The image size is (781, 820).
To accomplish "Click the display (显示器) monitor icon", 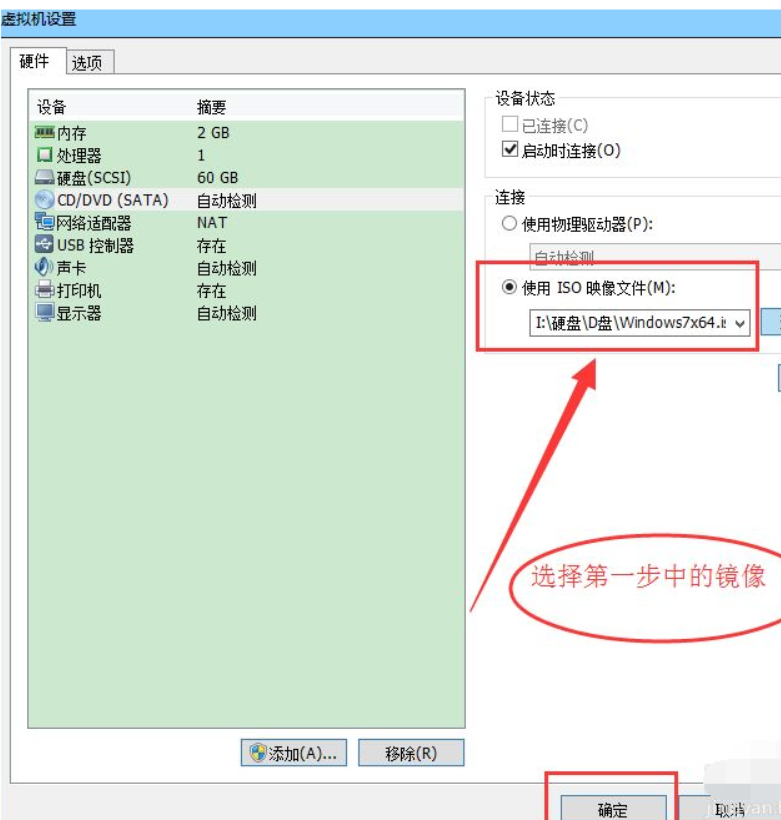I will (45, 313).
